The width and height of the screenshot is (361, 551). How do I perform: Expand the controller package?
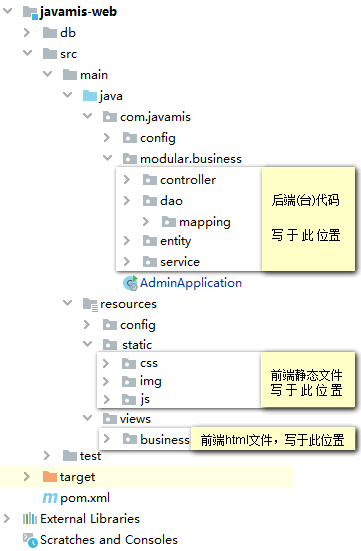(x=127, y=180)
